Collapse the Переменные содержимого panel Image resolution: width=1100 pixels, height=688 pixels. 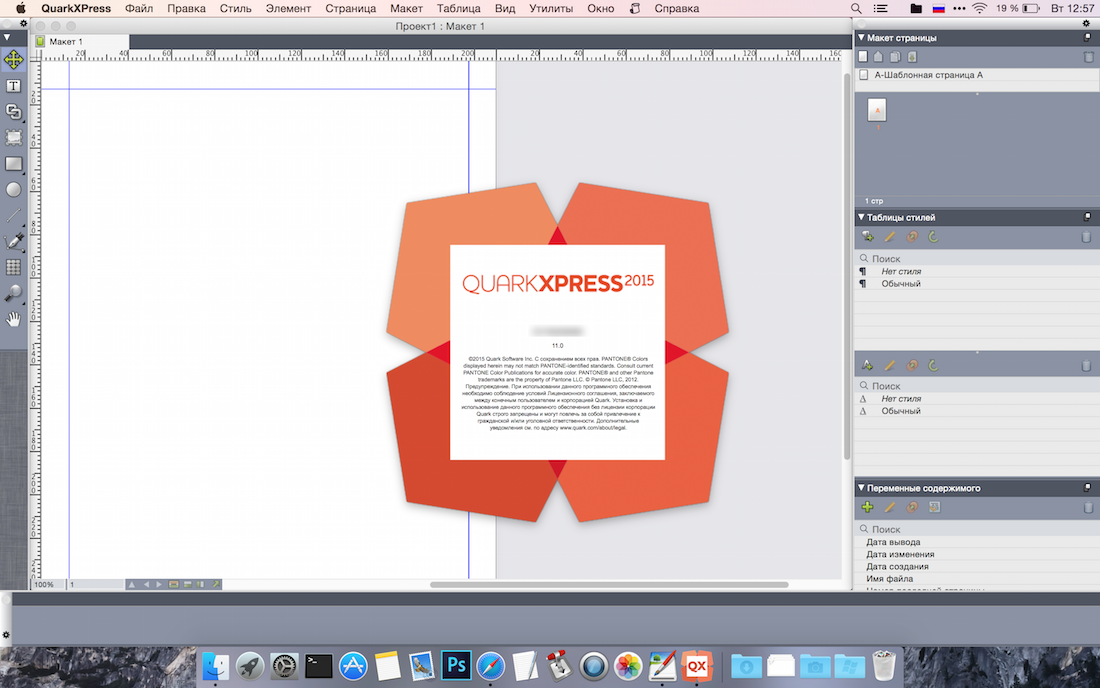[861, 487]
